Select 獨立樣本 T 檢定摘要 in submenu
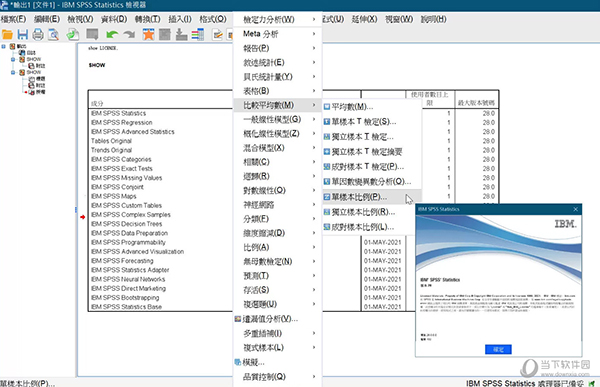 (372, 152)
